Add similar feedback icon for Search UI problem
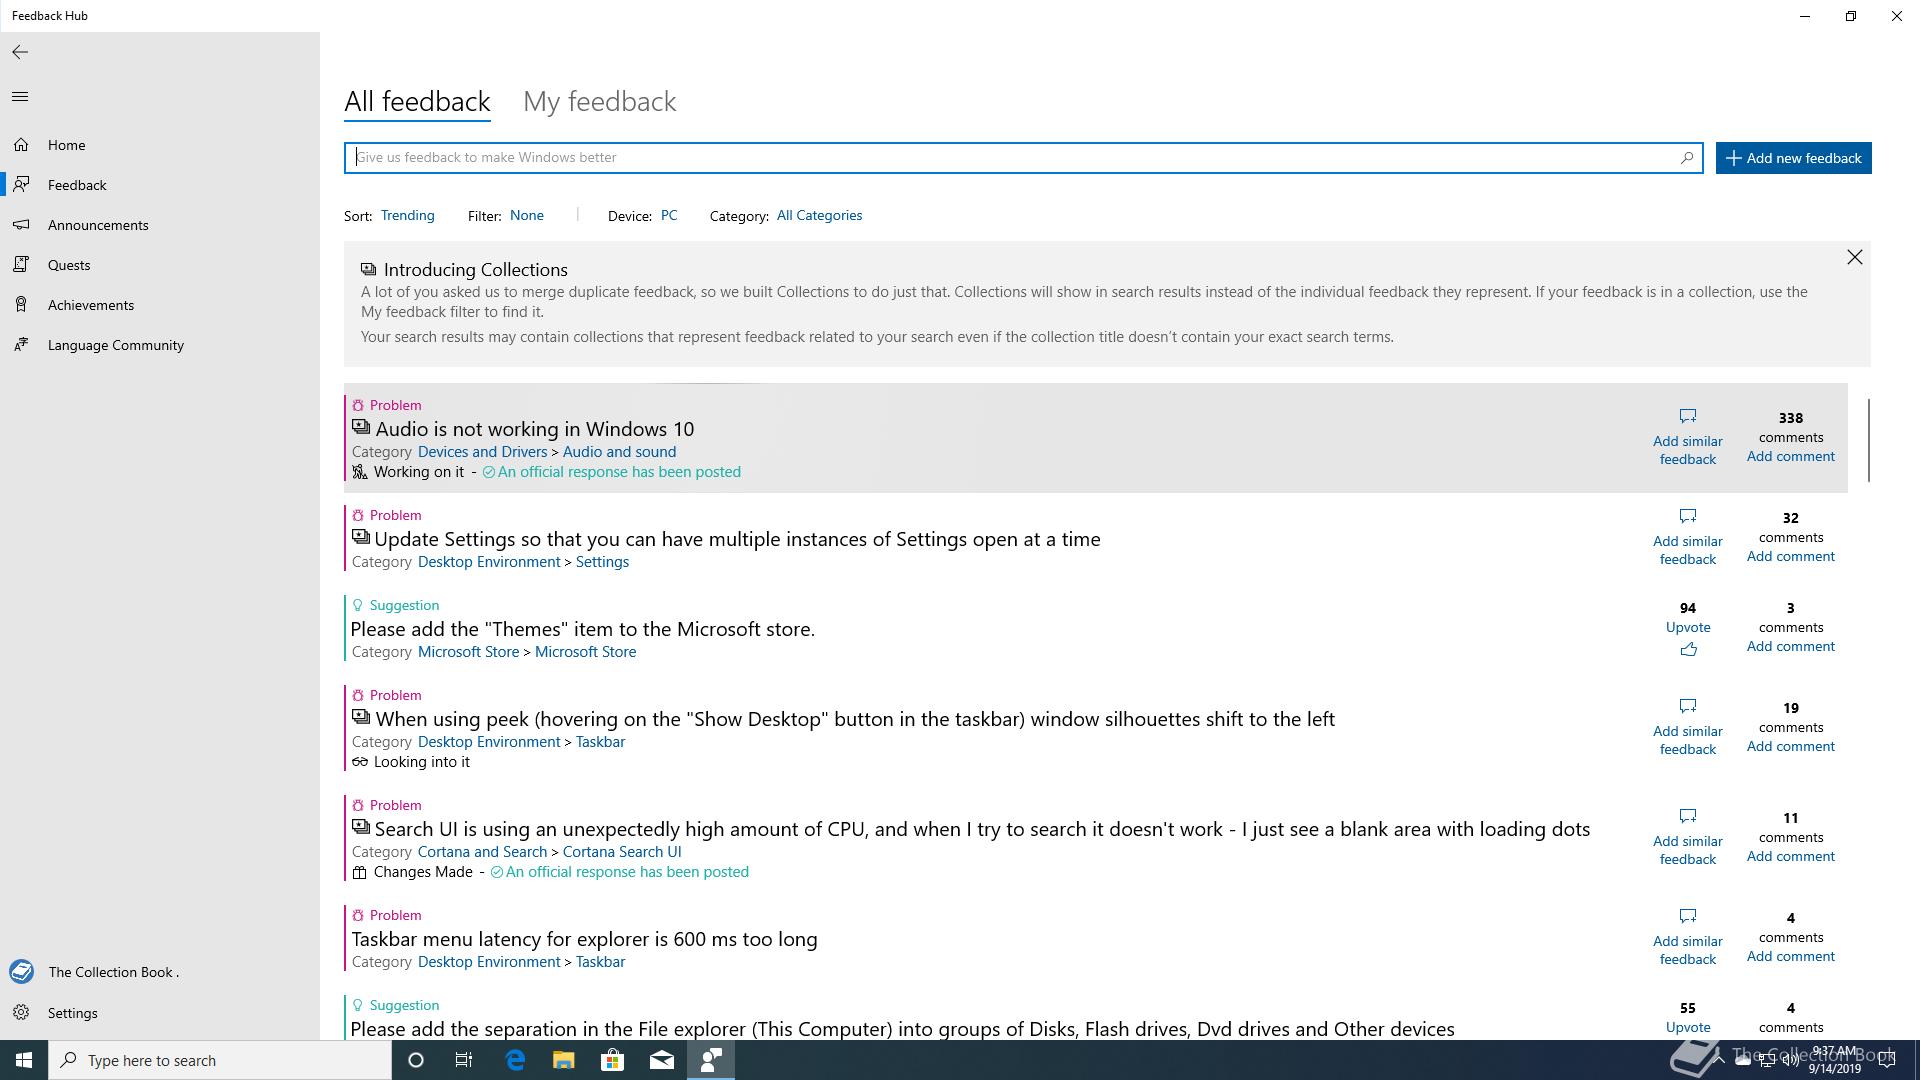The width and height of the screenshot is (1920, 1080). pyautogui.click(x=1688, y=816)
